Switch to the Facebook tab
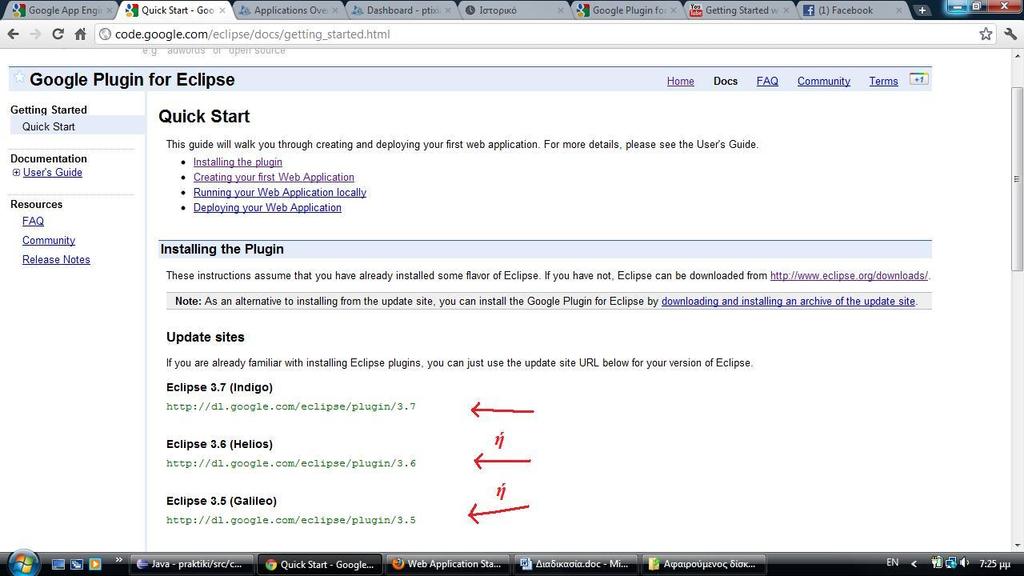Image resolution: width=1024 pixels, height=576 pixels. [x=852, y=10]
